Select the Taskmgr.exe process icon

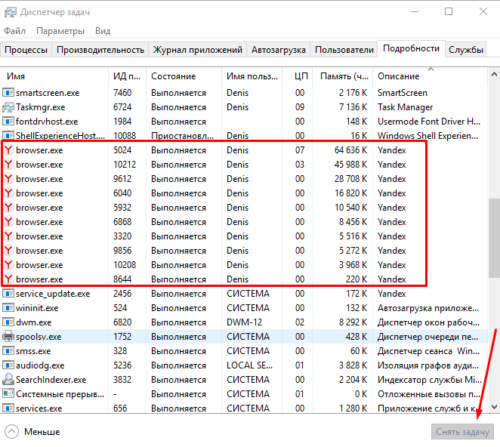pyautogui.click(x=8, y=107)
